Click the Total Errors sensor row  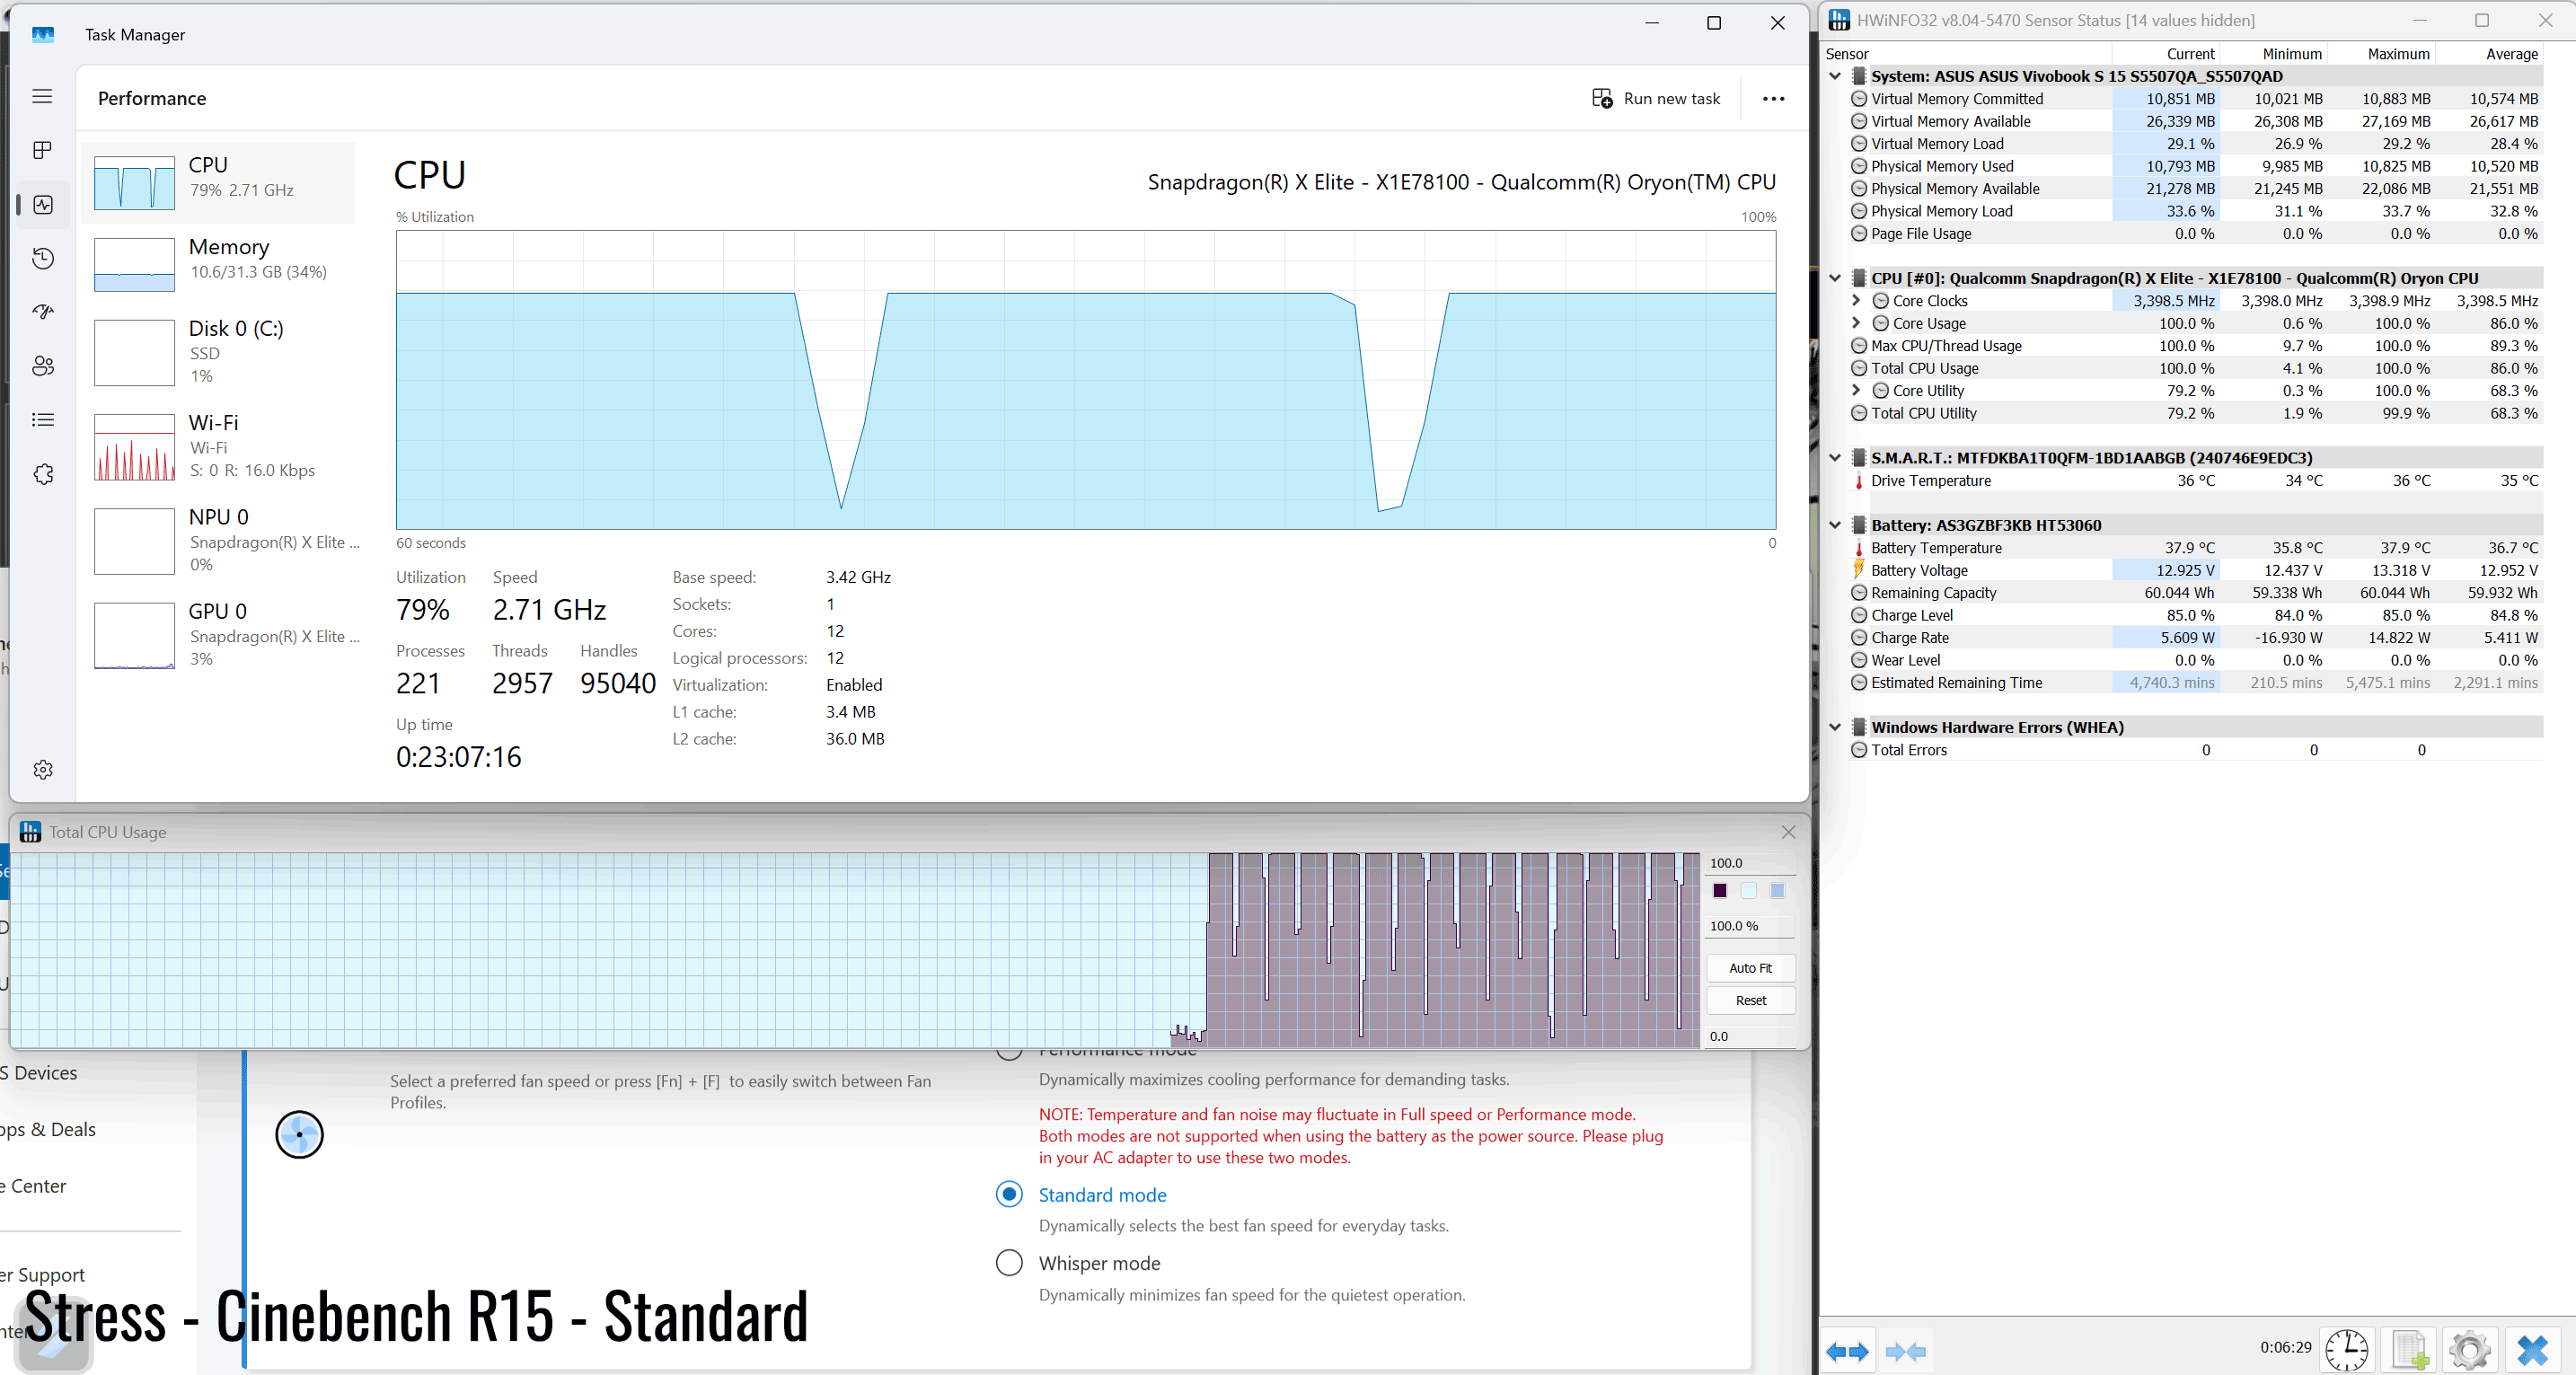2196,749
